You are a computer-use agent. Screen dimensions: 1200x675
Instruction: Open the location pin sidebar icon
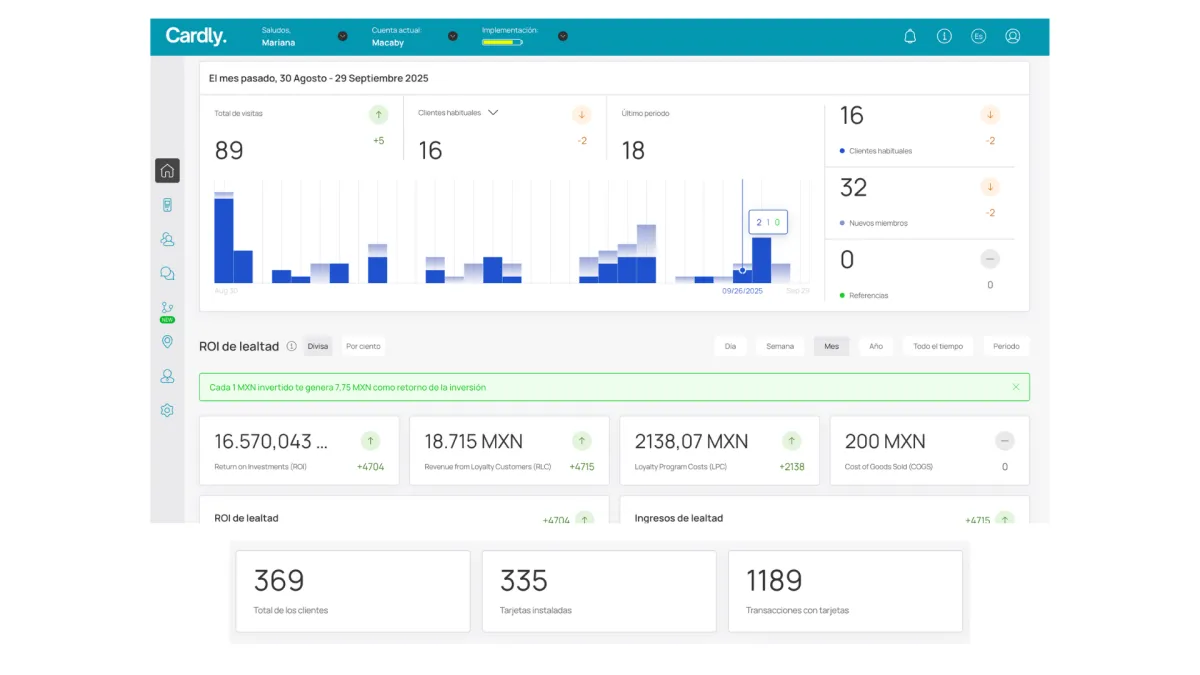coord(167,342)
